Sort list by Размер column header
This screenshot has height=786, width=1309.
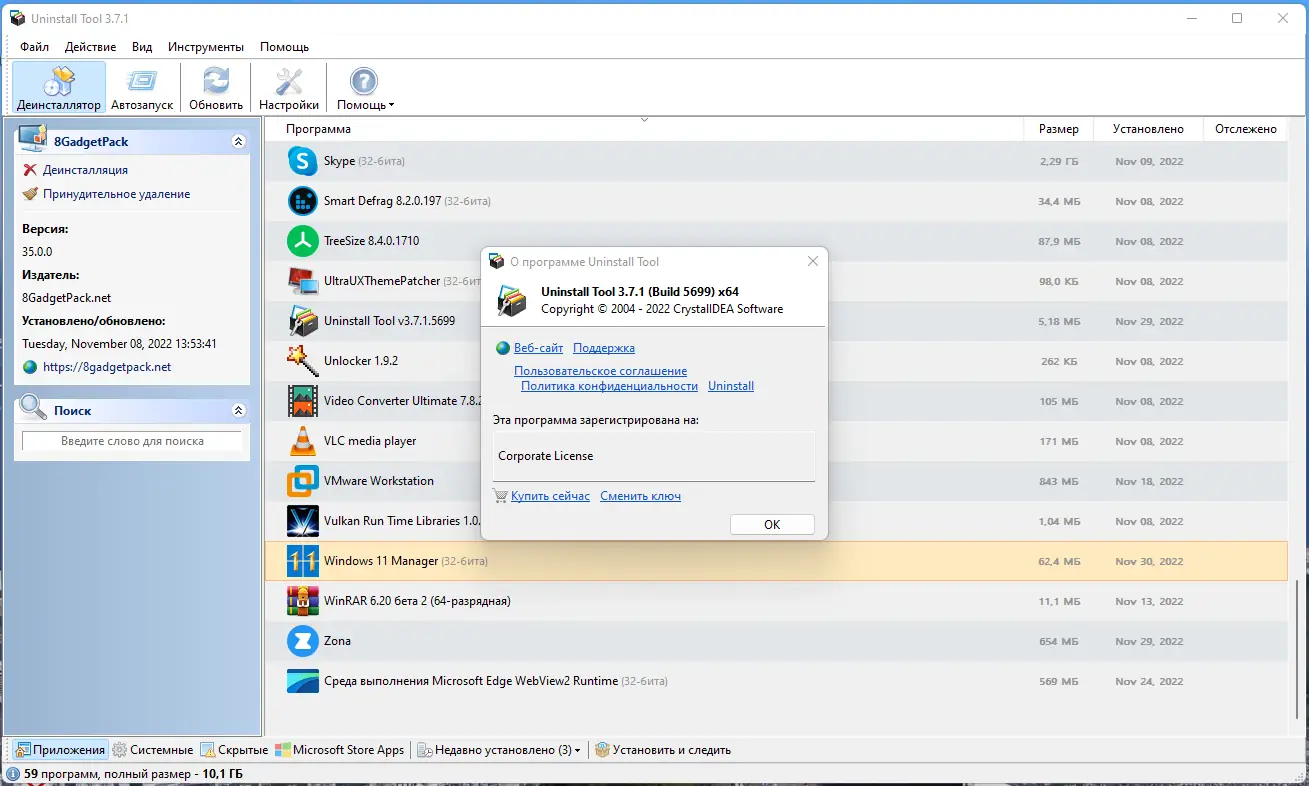coord(1058,129)
